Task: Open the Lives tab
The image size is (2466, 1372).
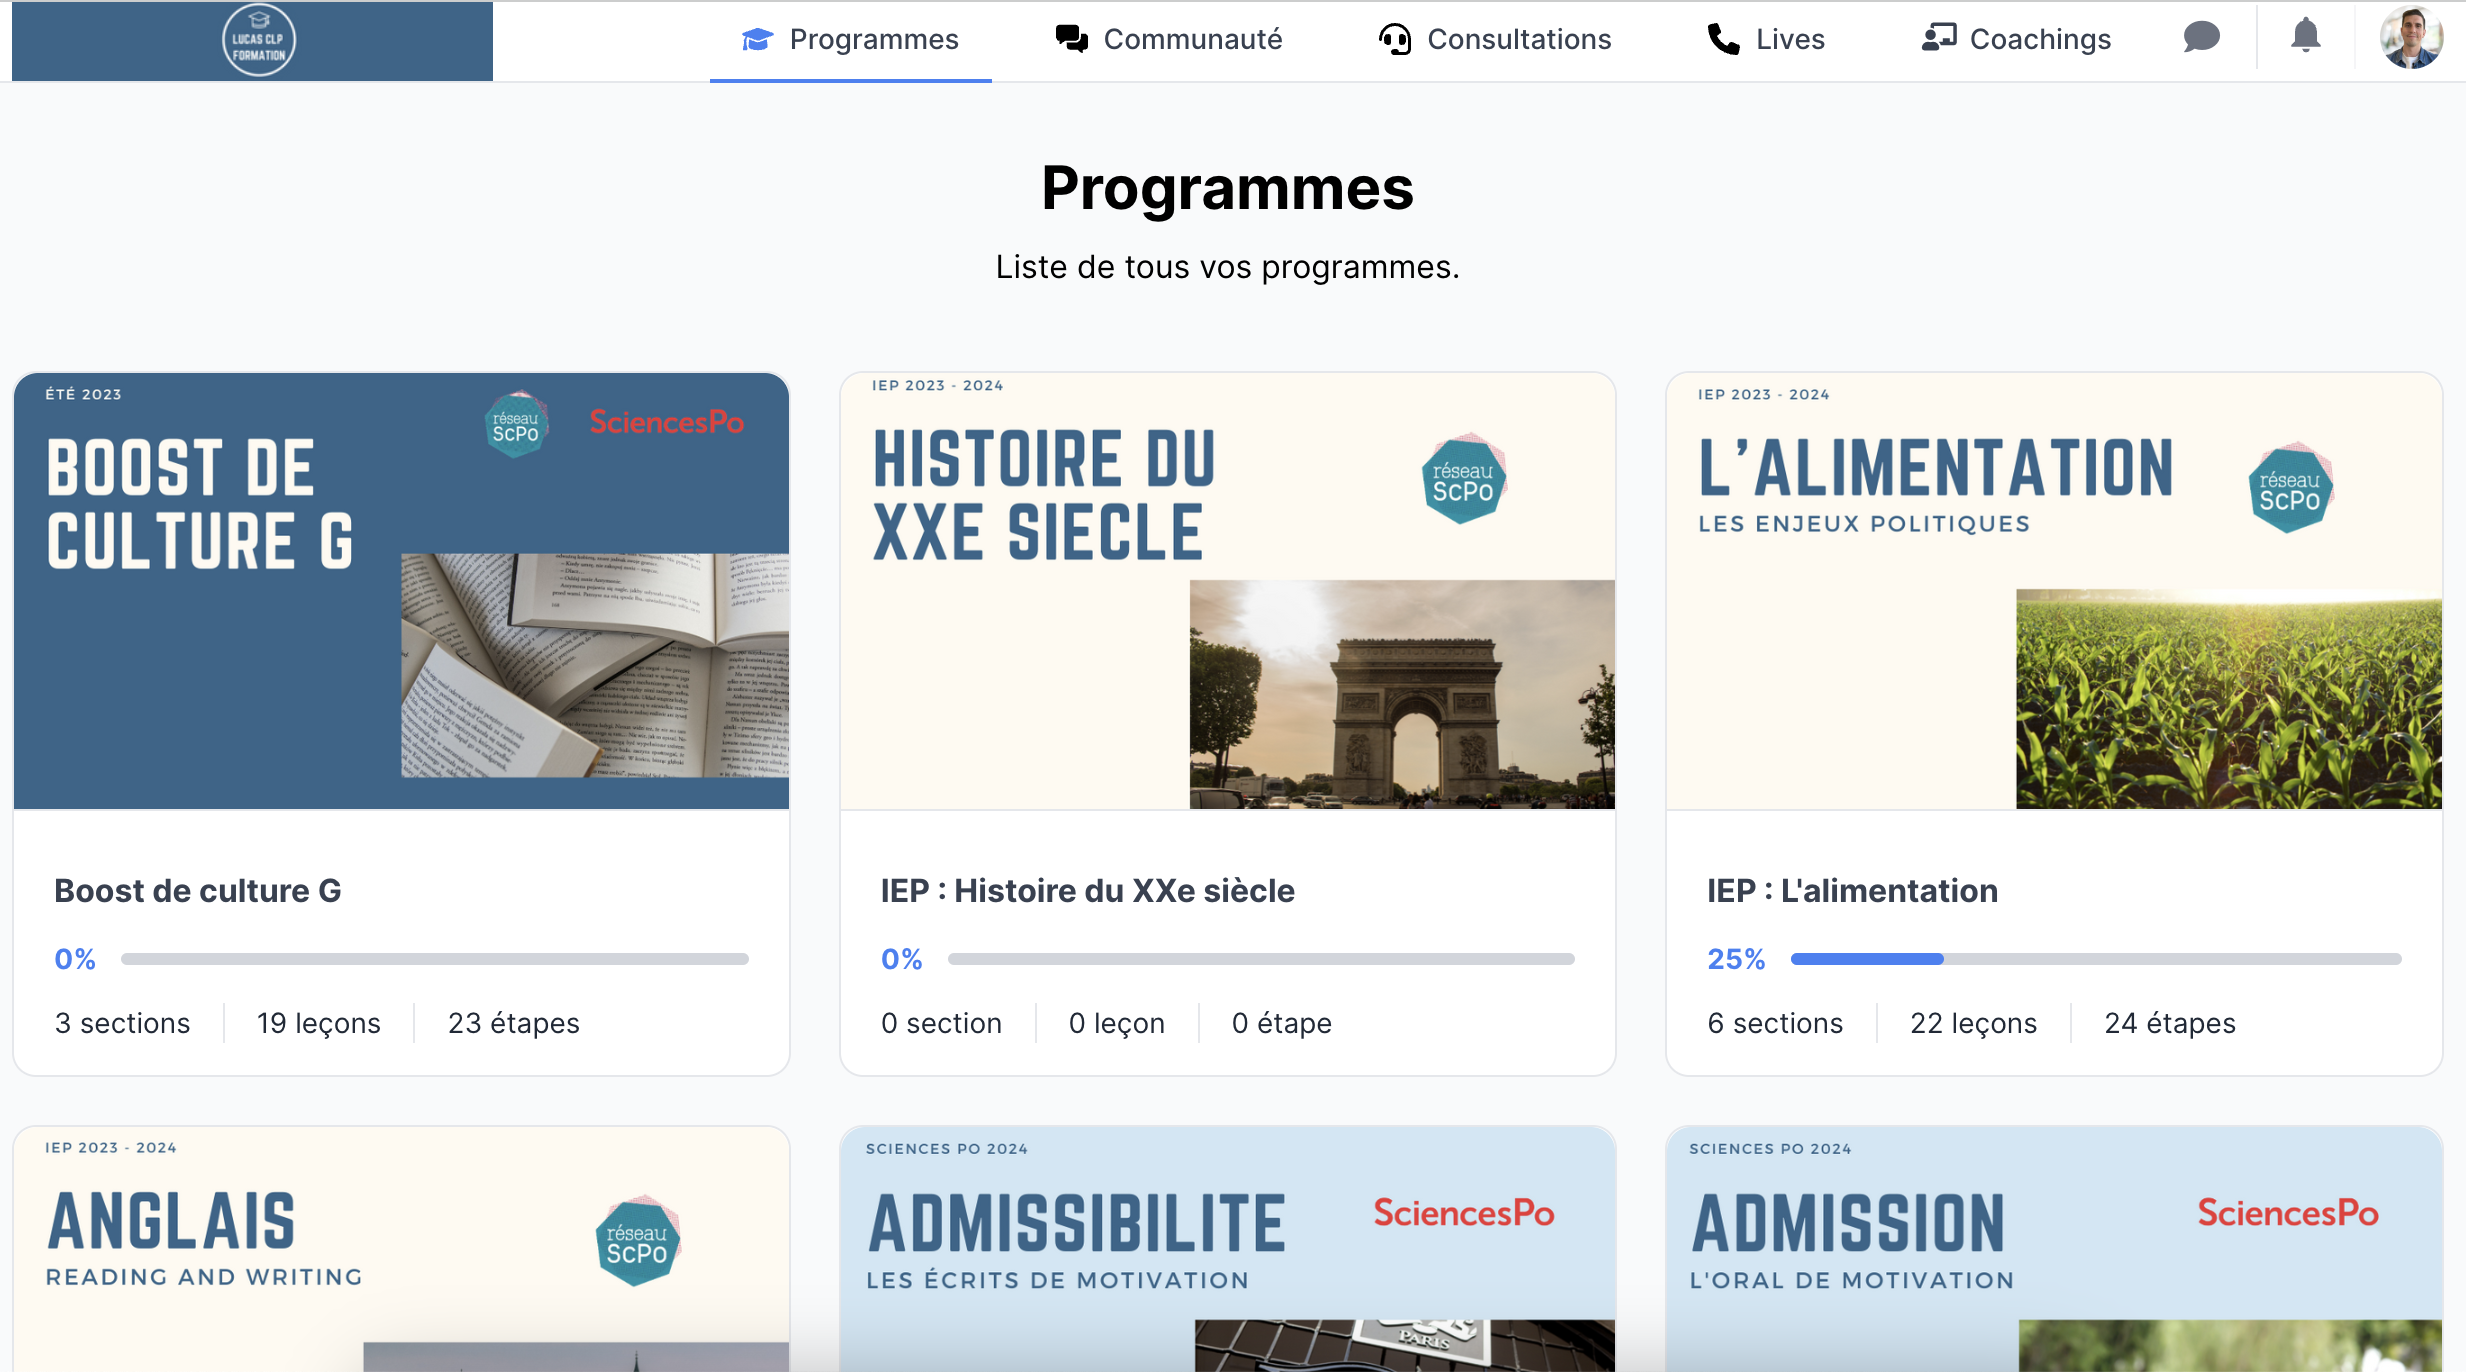Action: pyautogui.click(x=1789, y=39)
